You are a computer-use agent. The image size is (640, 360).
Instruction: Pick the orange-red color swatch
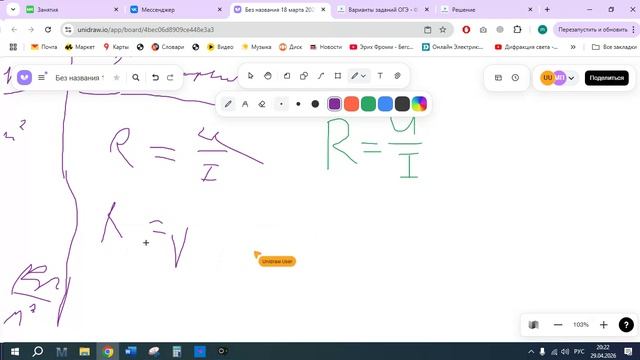click(351, 104)
